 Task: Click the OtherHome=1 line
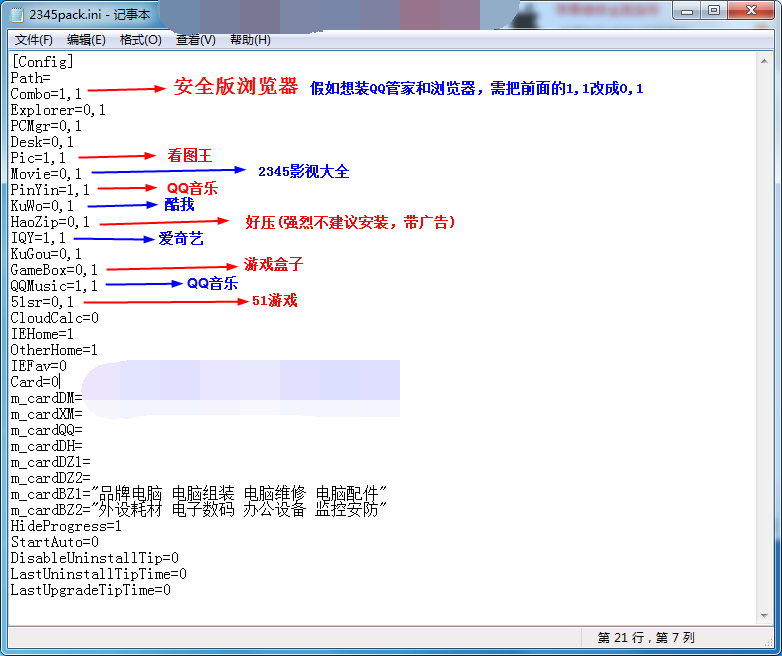tap(54, 350)
